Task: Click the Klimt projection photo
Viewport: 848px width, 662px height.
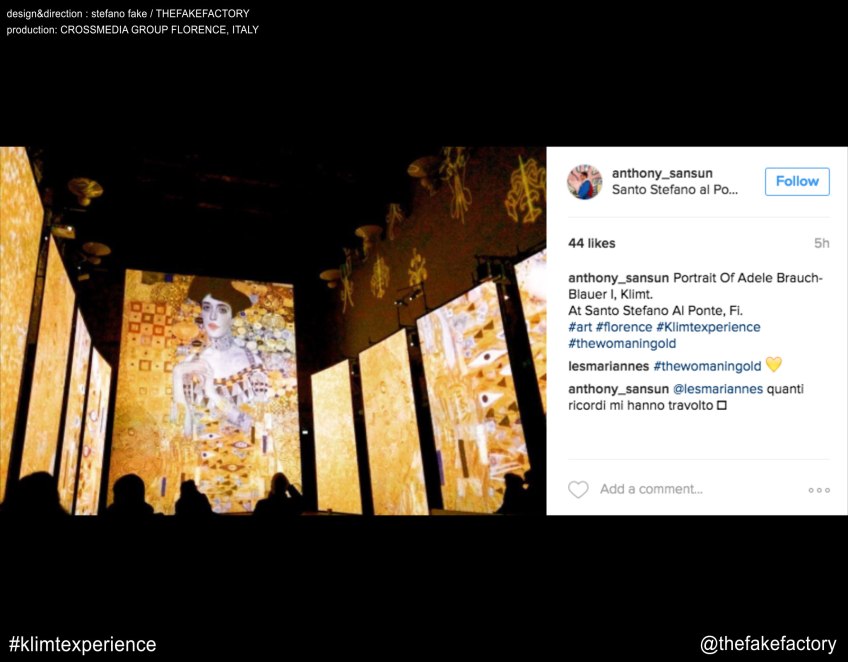Action: [x=273, y=330]
